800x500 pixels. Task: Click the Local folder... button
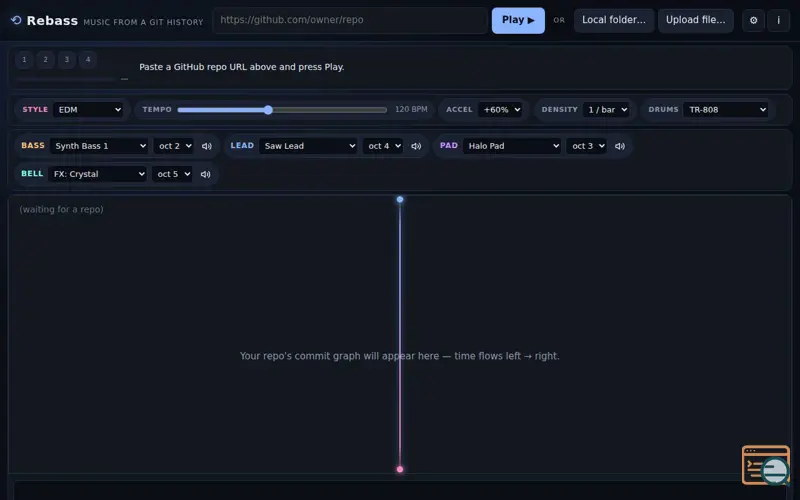coord(614,20)
